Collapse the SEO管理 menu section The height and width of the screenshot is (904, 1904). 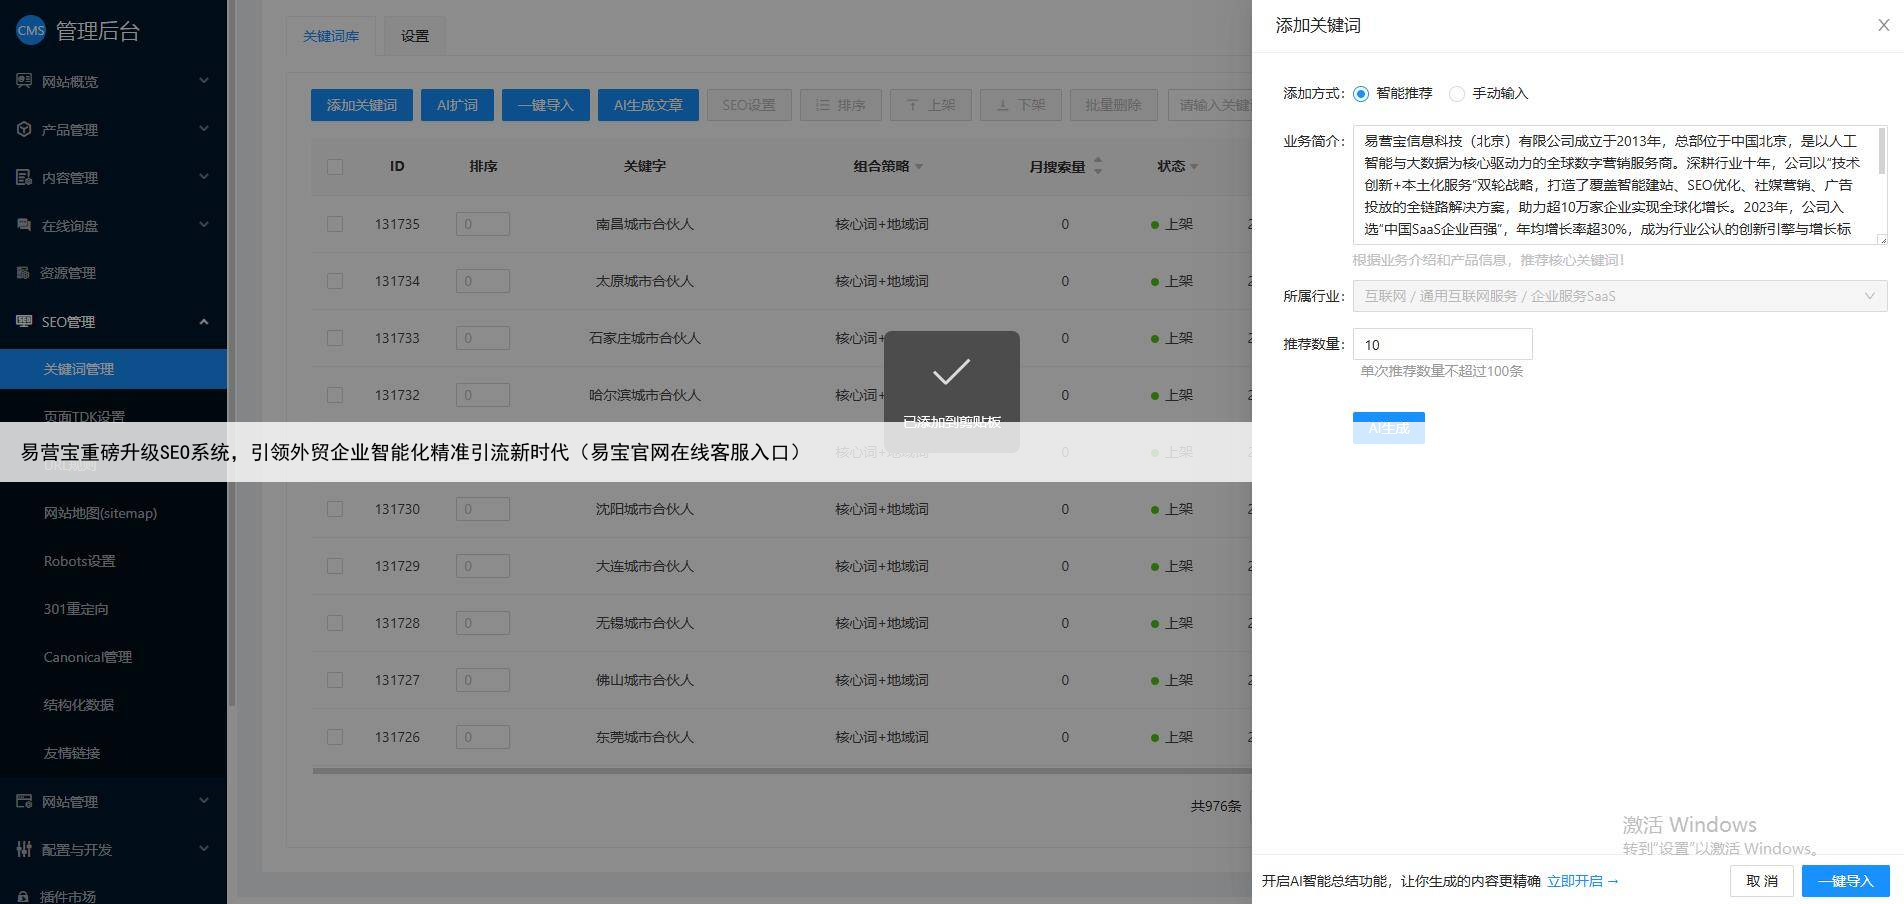(x=203, y=321)
